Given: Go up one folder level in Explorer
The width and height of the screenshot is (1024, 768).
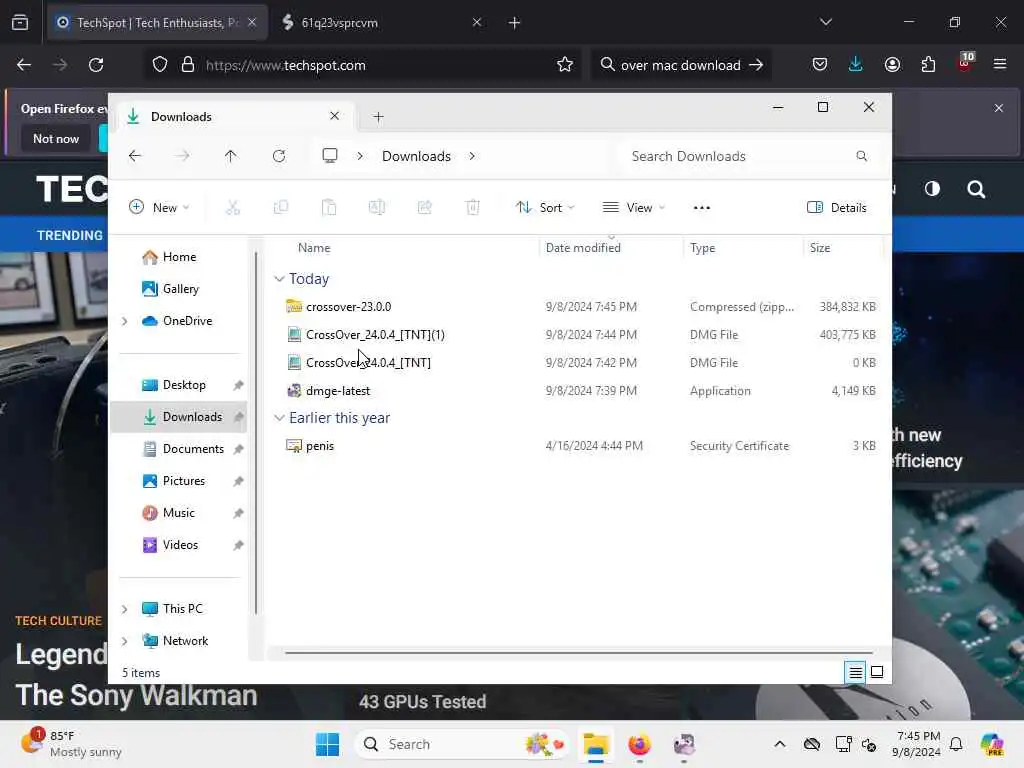Looking at the screenshot, I should [231, 156].
